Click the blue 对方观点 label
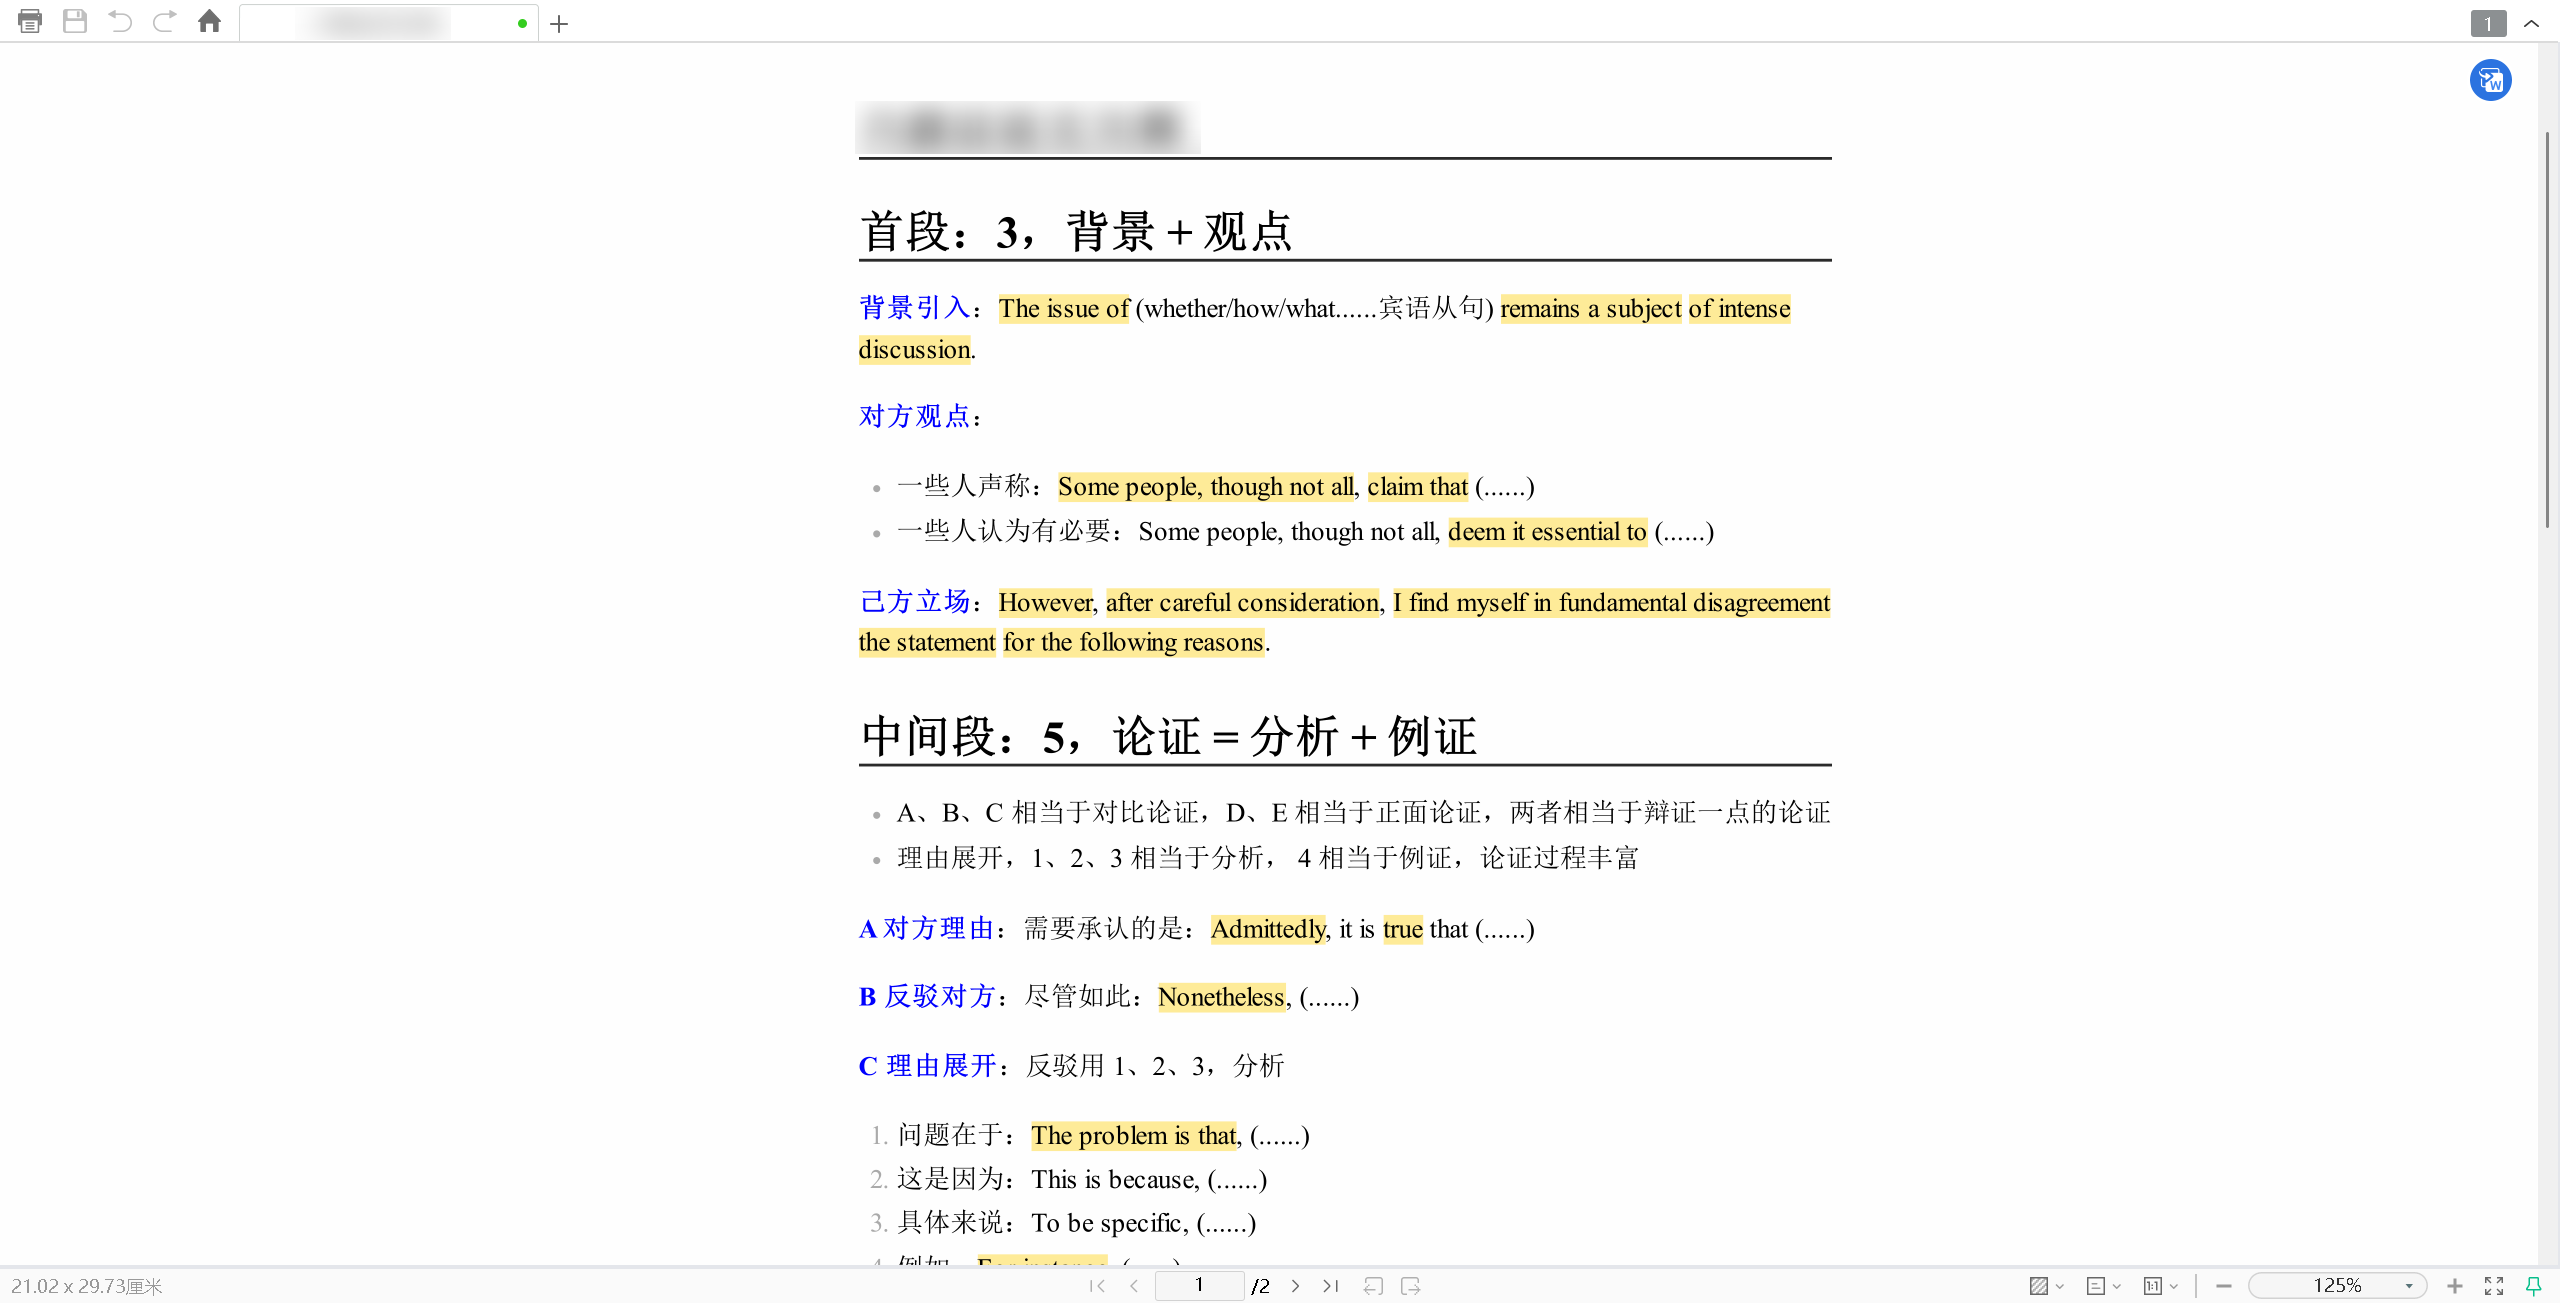Viewport: 2560px width, 1303px height. [914, 416]
